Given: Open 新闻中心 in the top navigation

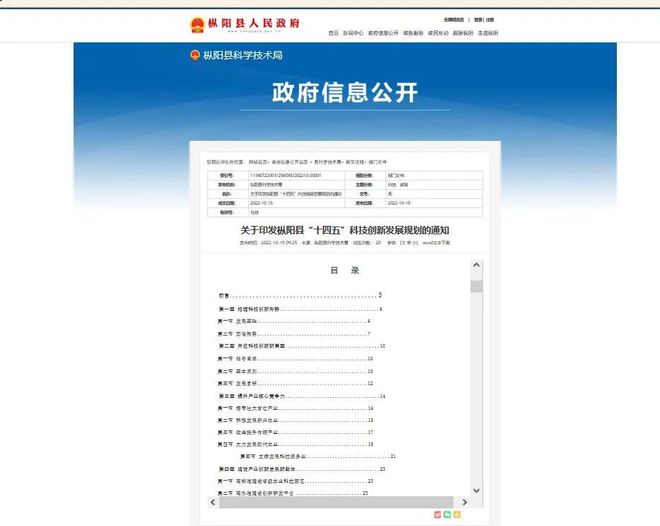Looking at the screenshot, I should click(353, 33).
